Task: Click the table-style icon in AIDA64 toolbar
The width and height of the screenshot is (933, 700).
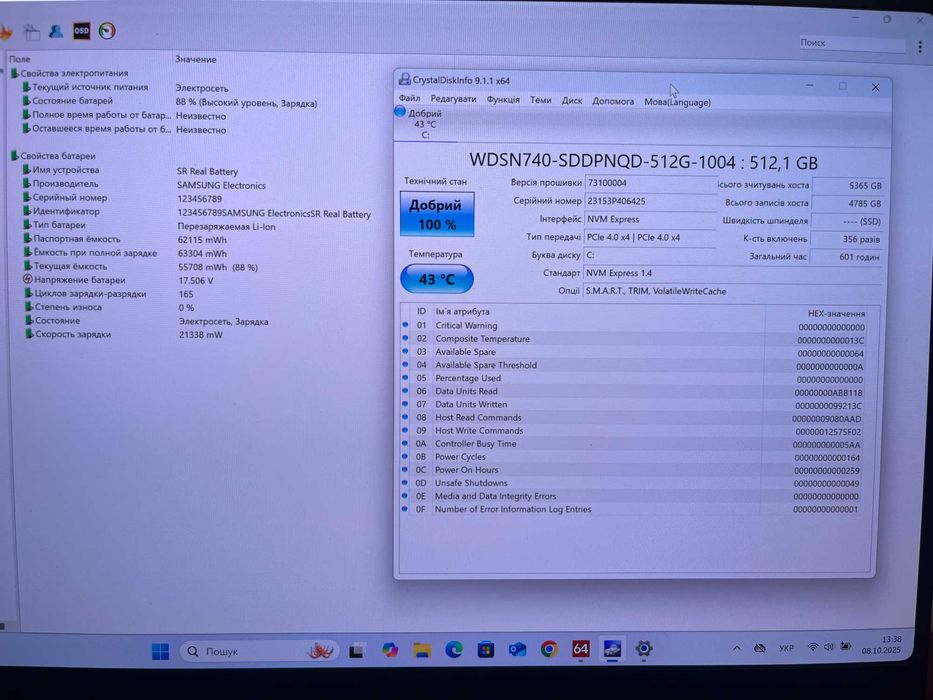Action: (32, 32)
